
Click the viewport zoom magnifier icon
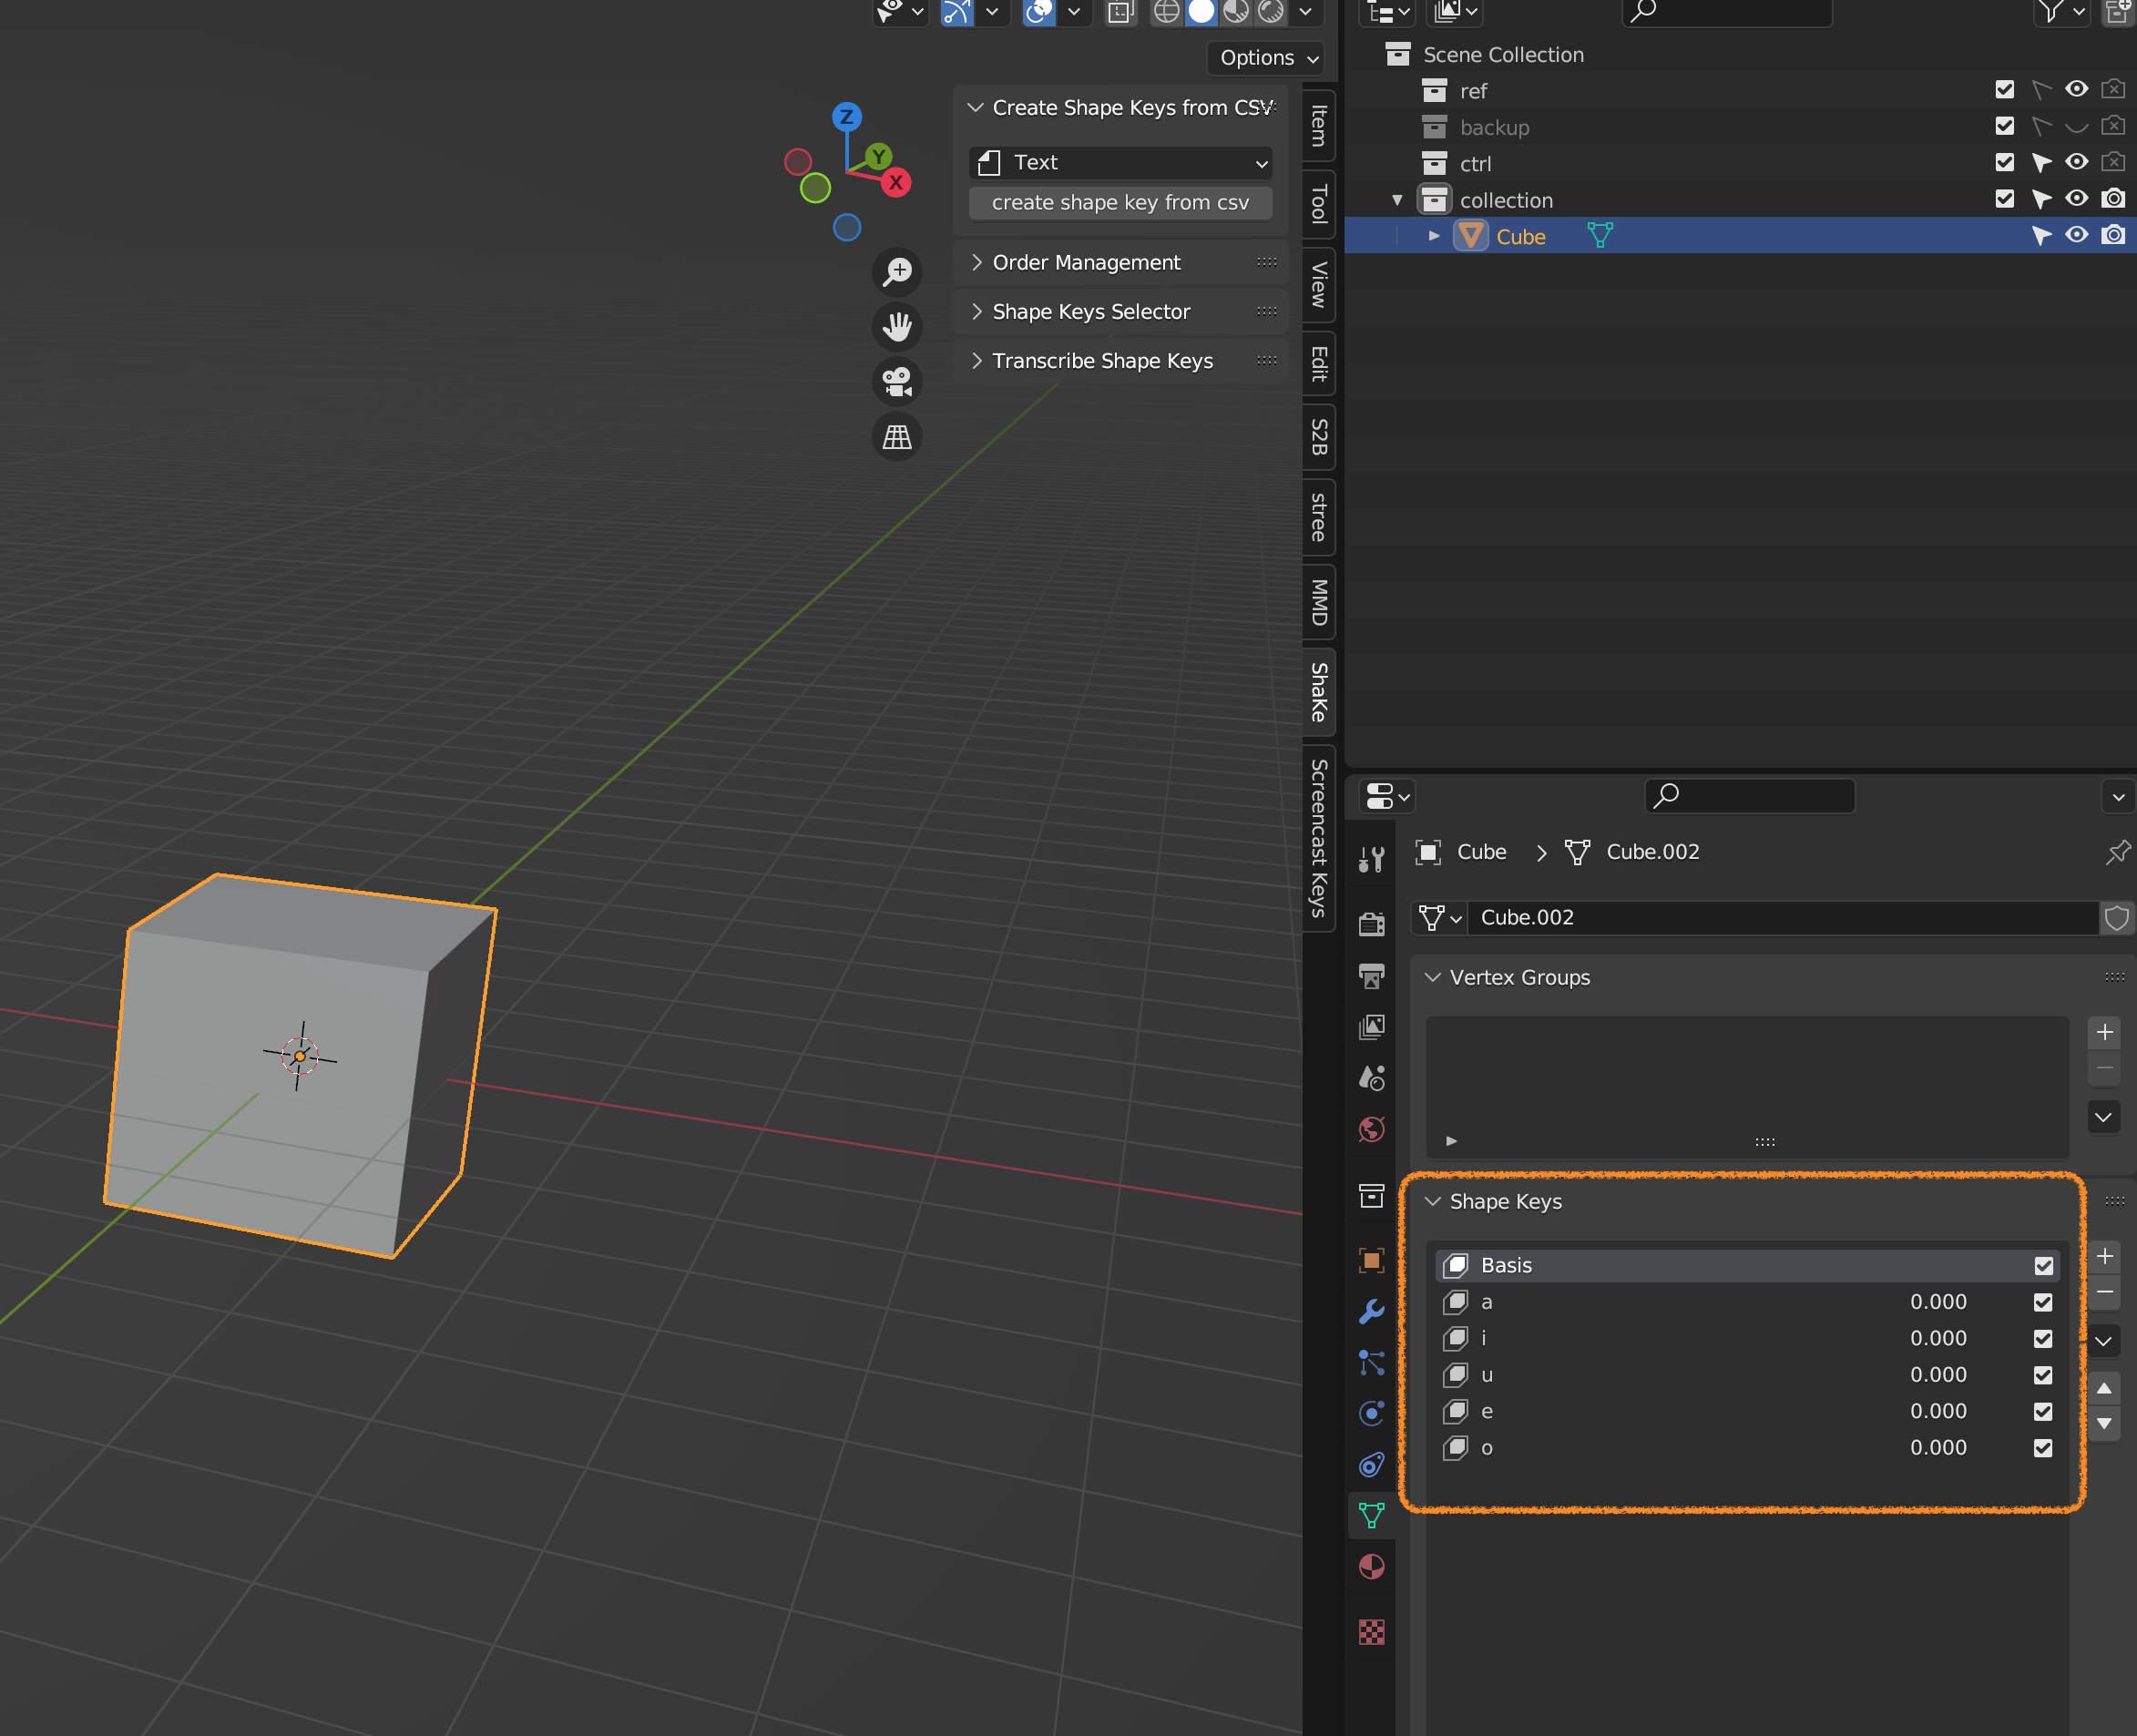click(897, 271)
